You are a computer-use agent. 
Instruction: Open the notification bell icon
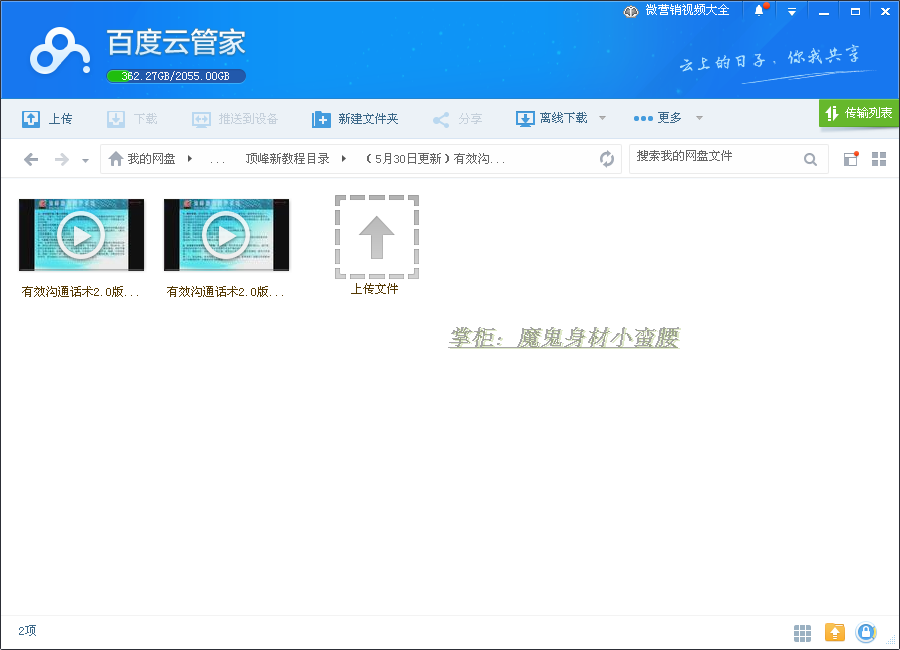tap(760, 10)
